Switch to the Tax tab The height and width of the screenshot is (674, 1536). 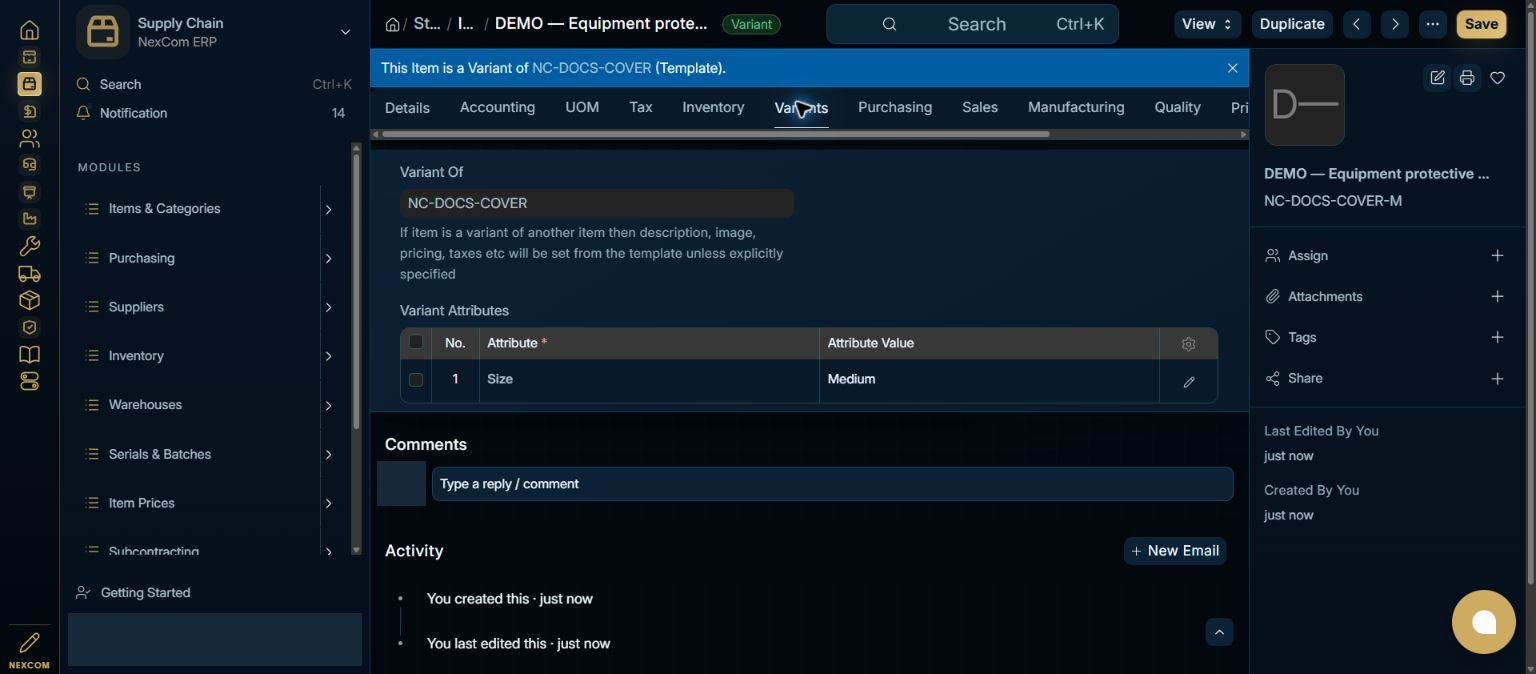point(641,107)
